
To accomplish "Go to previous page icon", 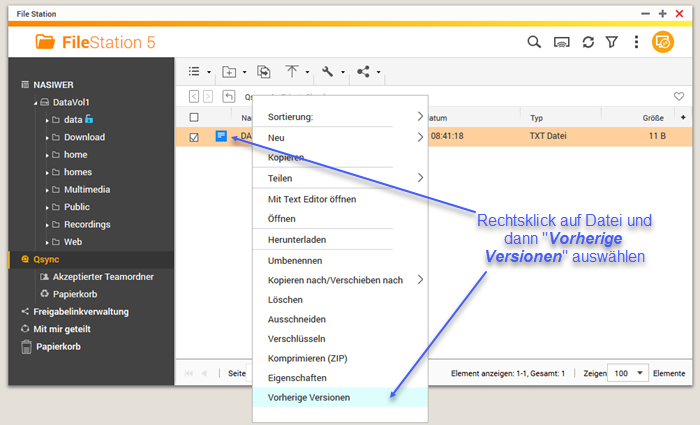I will coord(204,373).
